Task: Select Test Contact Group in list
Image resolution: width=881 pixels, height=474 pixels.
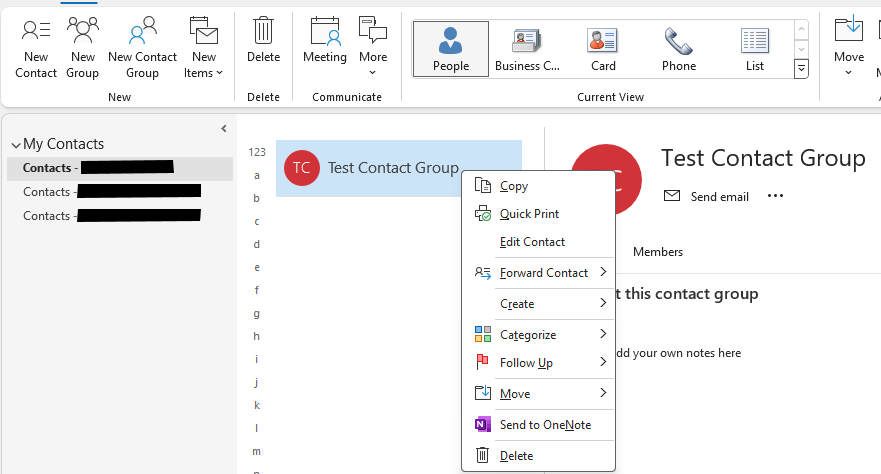Action: (399, 167)
